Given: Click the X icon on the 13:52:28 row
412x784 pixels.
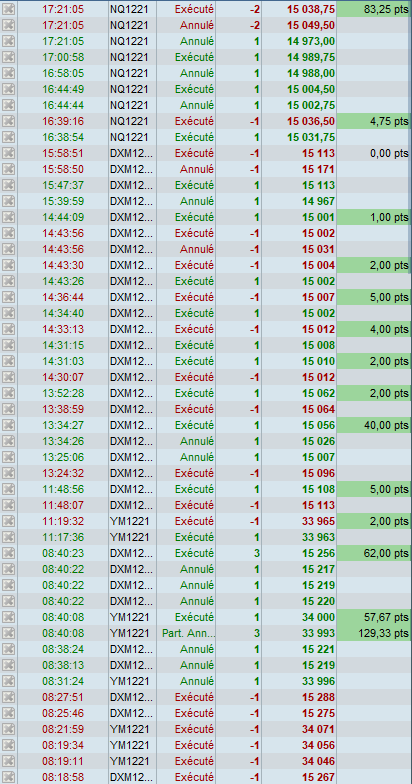Looking at the screenshot, I should point(8,393).
